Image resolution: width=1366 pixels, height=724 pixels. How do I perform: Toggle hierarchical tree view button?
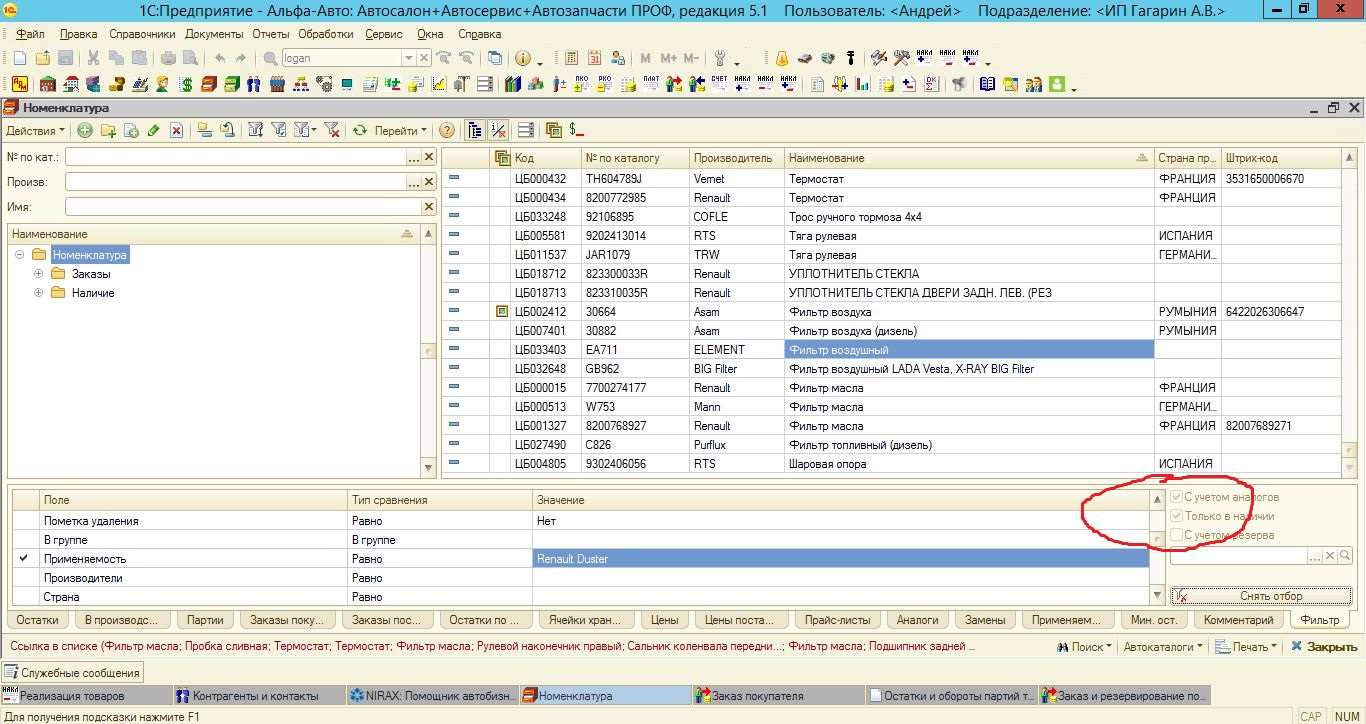(x=474, y=130)
